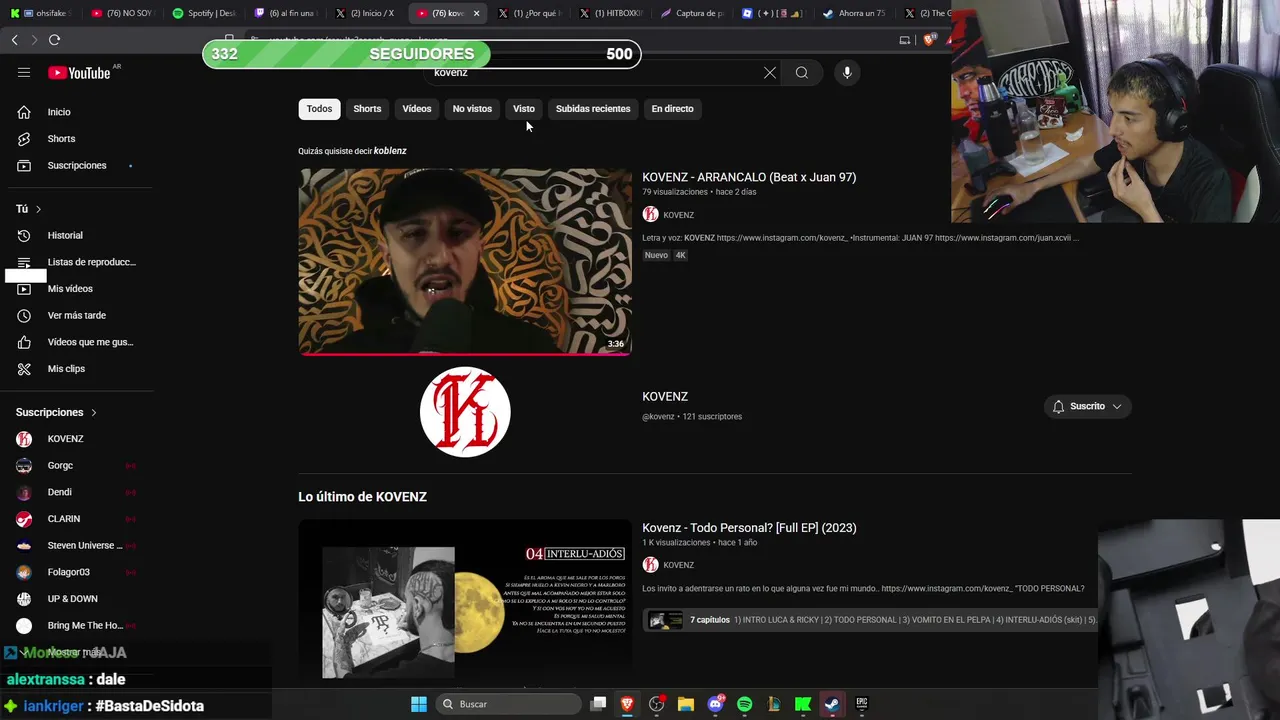Click the Todo Personal EP thumbnail
1280x720 pixels.
(465, 602)
